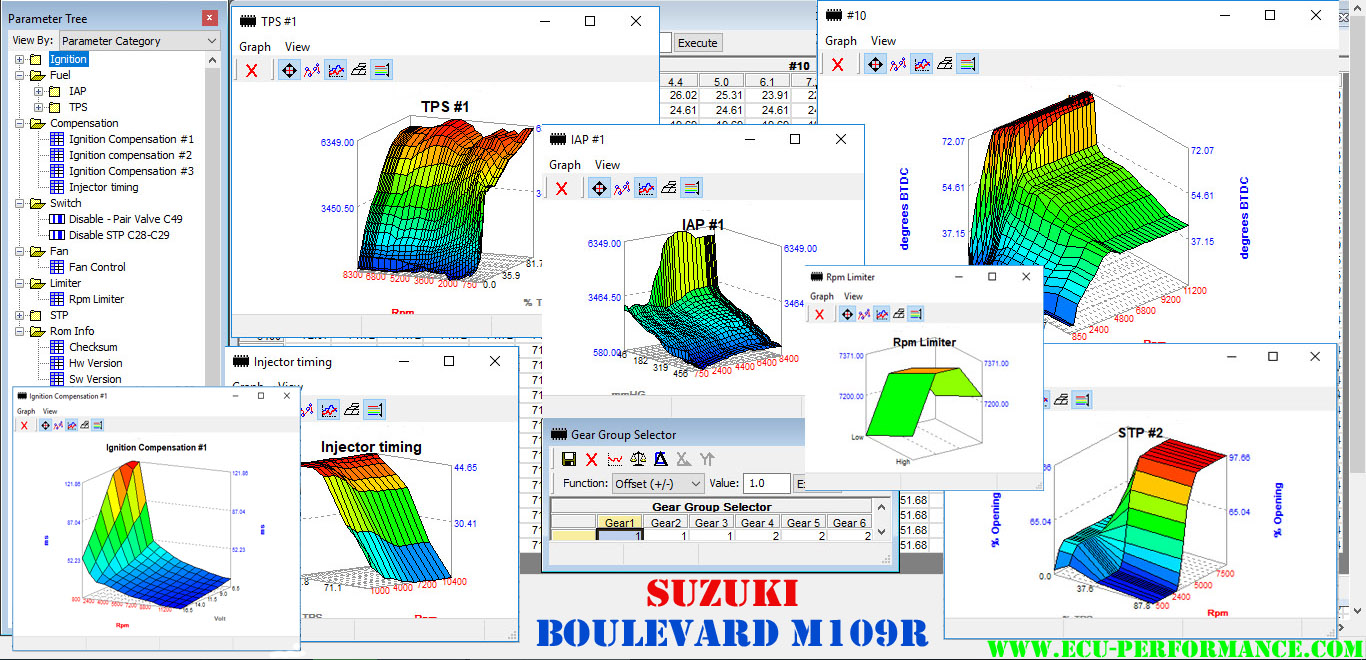
Task: Open the Graph menu in TPS #1 window
Action: (x=255, y=47)
